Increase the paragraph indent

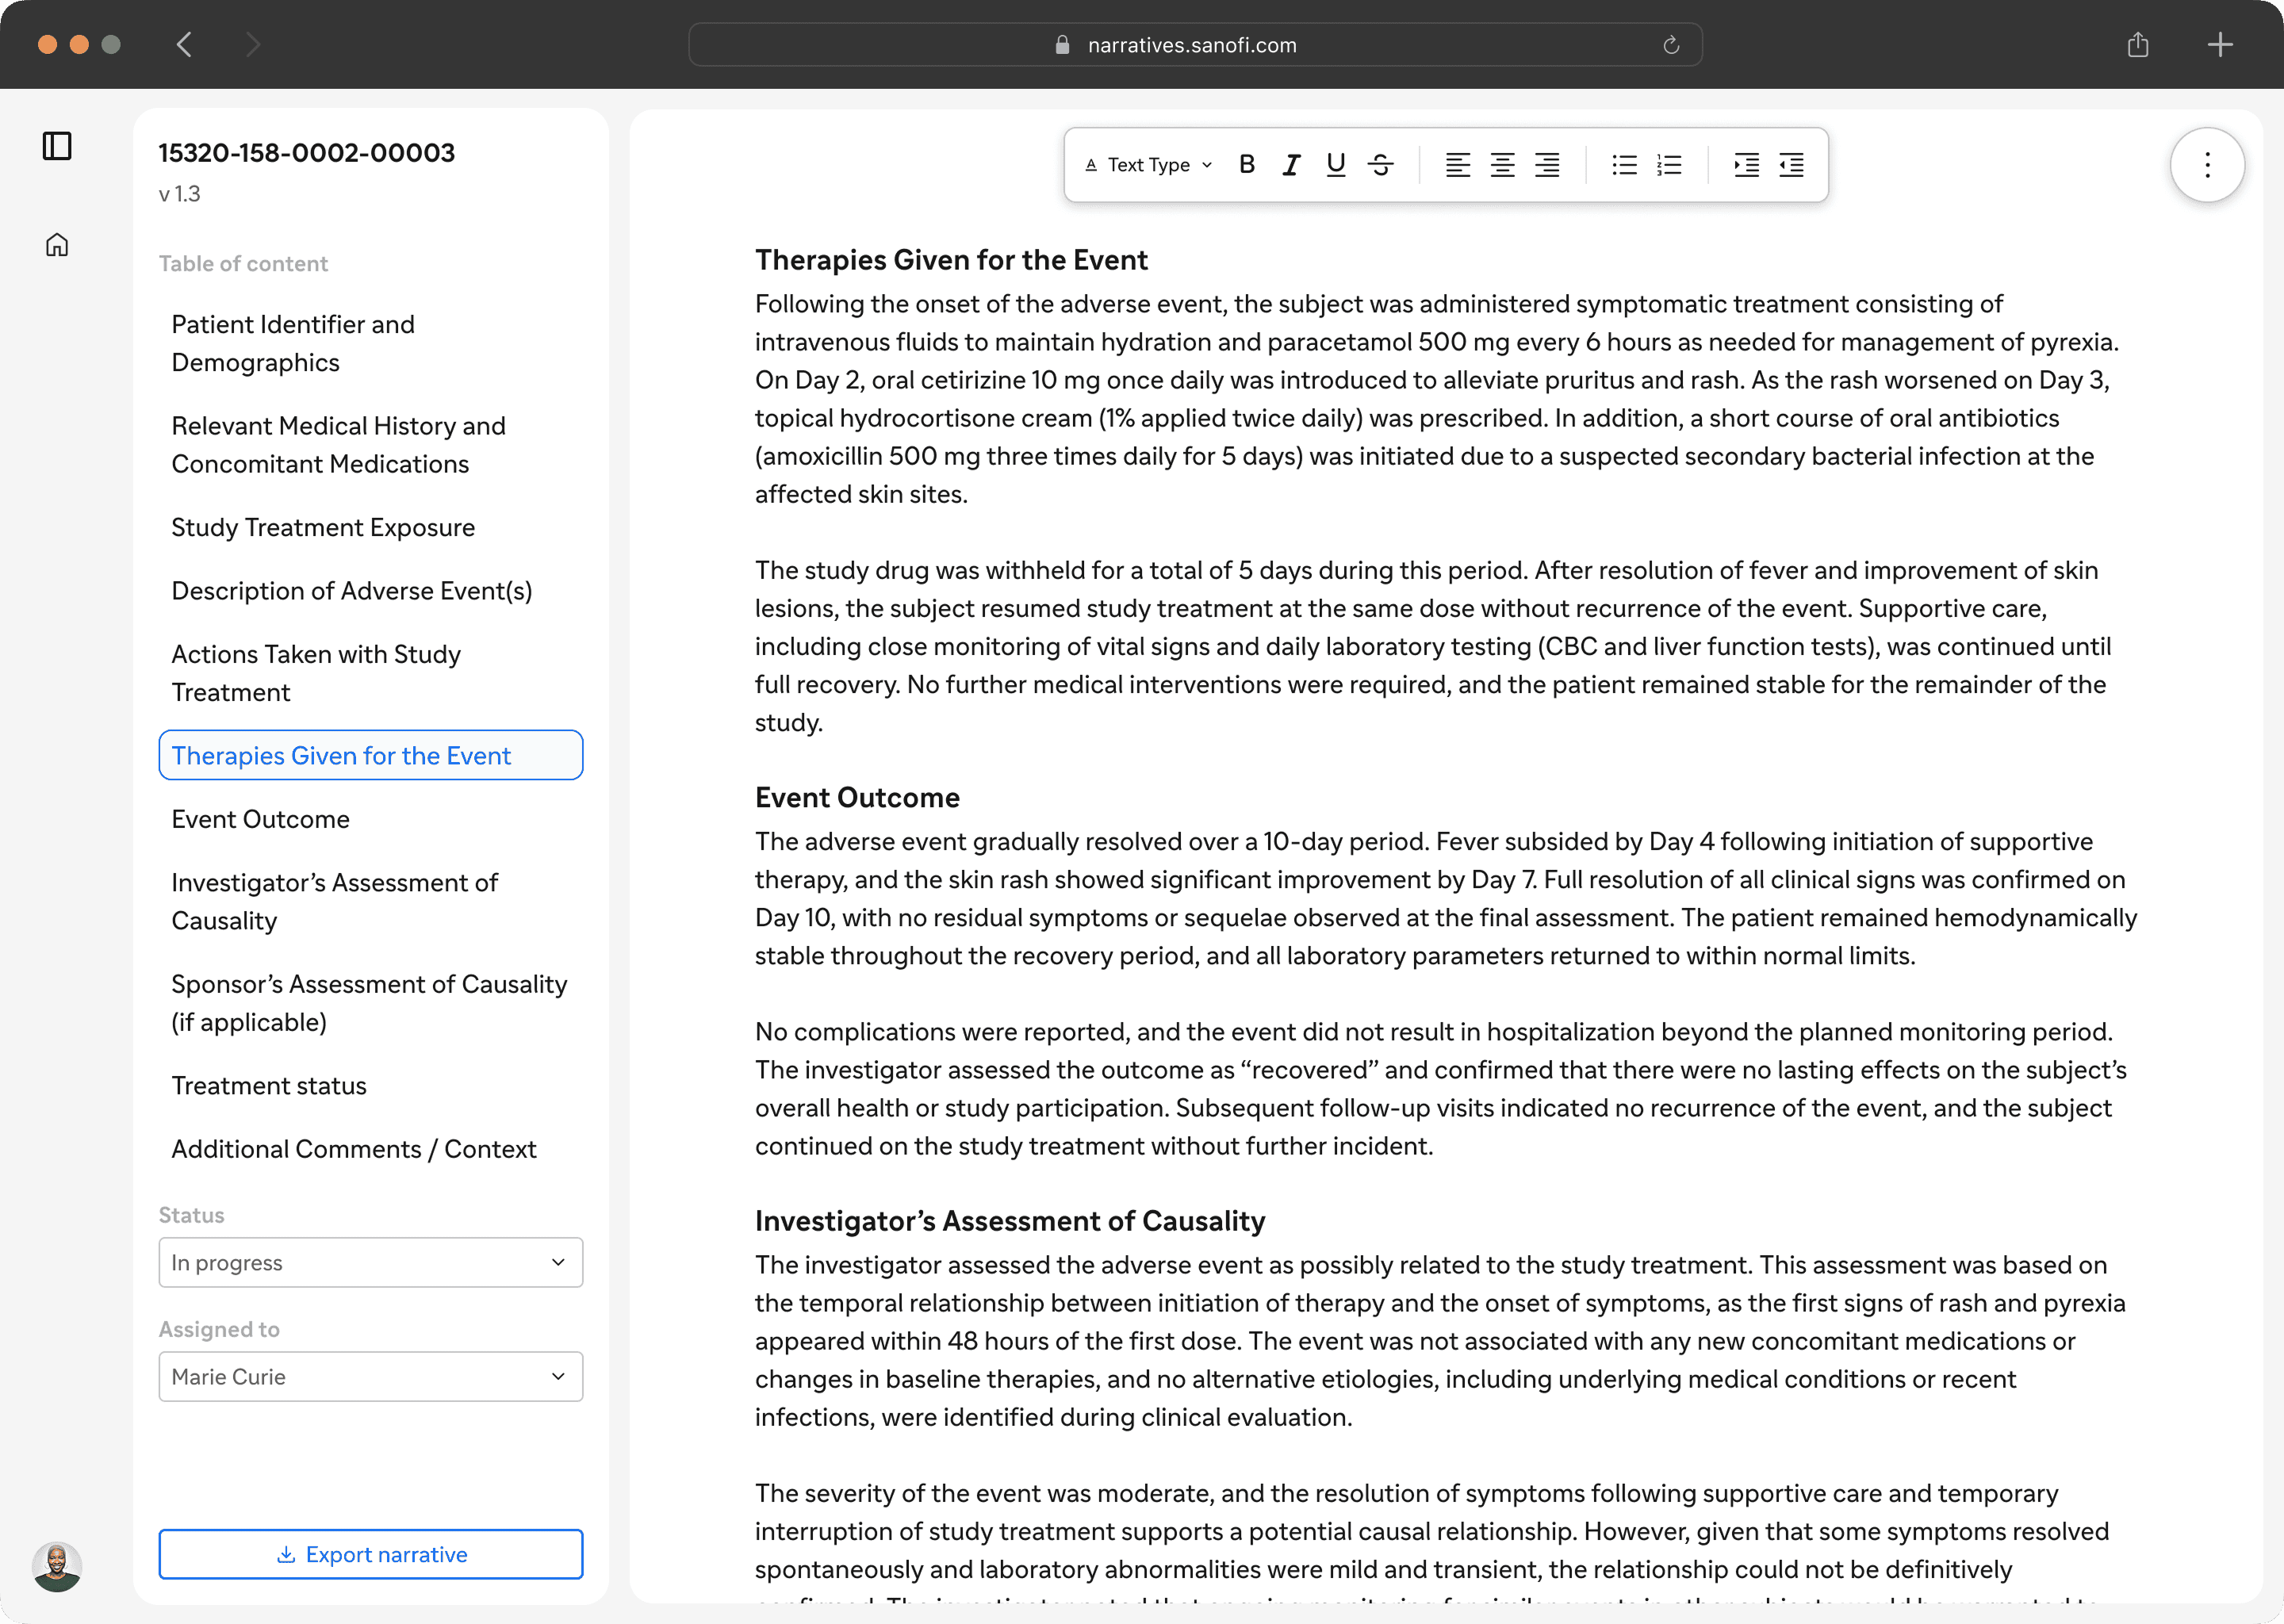(x=1746, y=165)
